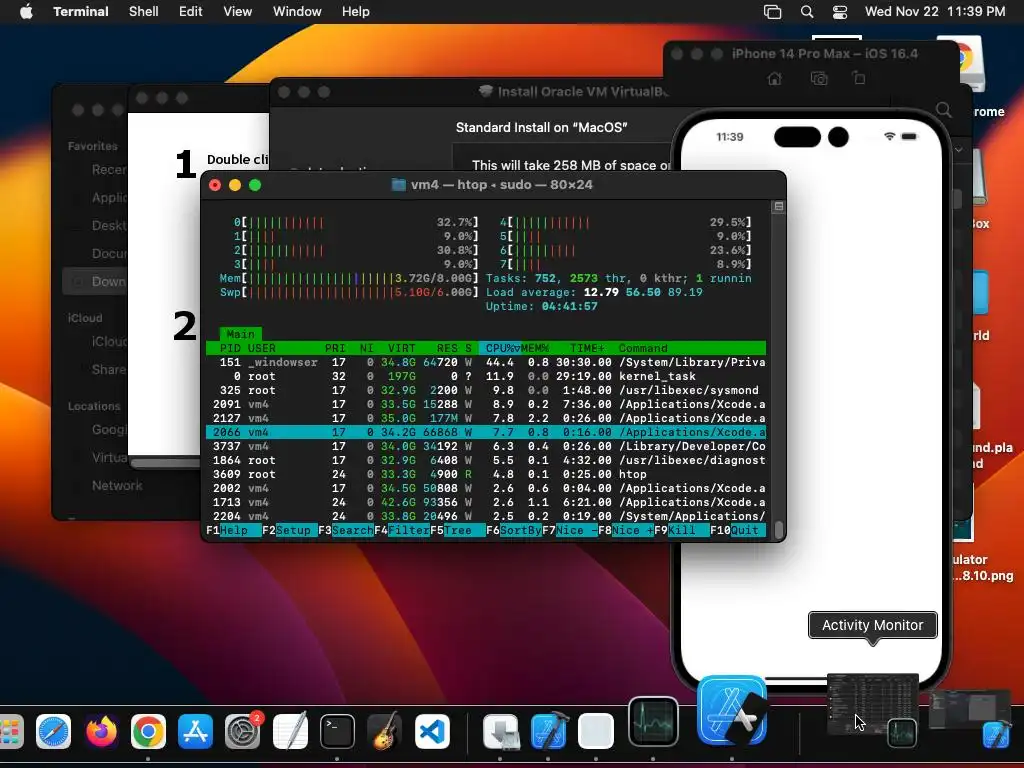Viewport: 1024px width, 768px height.
Task: Sort by the VIRT column header
Action: point(402,348)
